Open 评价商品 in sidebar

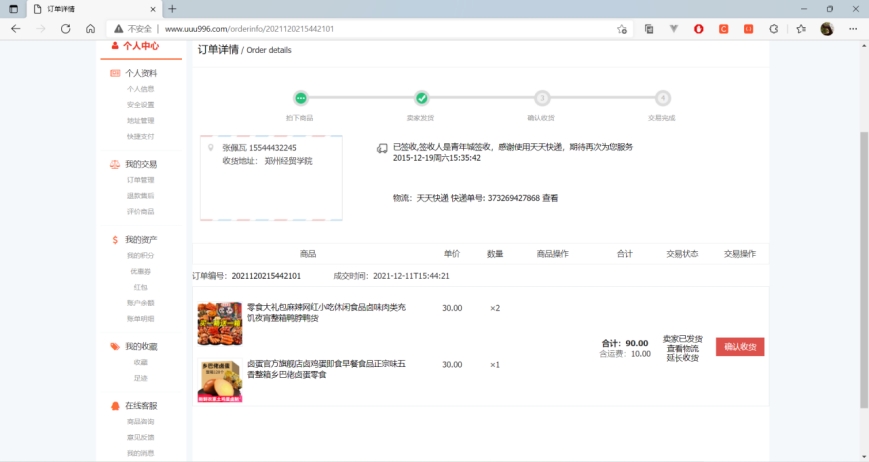tap(140, 212)
